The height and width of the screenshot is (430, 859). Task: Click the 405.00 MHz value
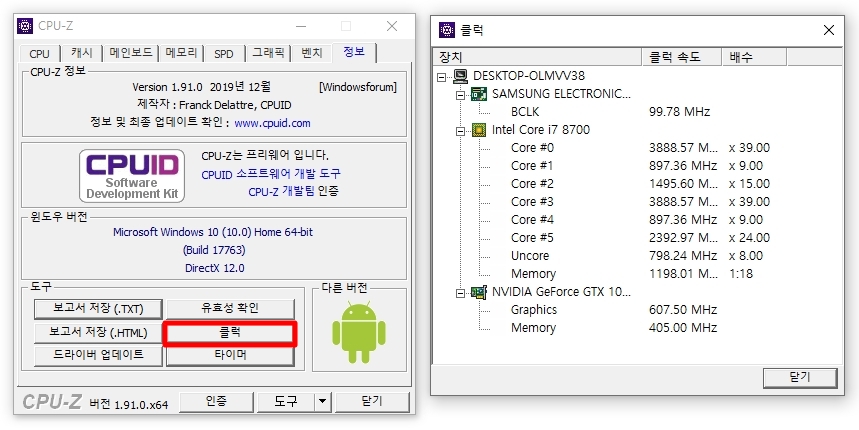click(x=683, y=328)
